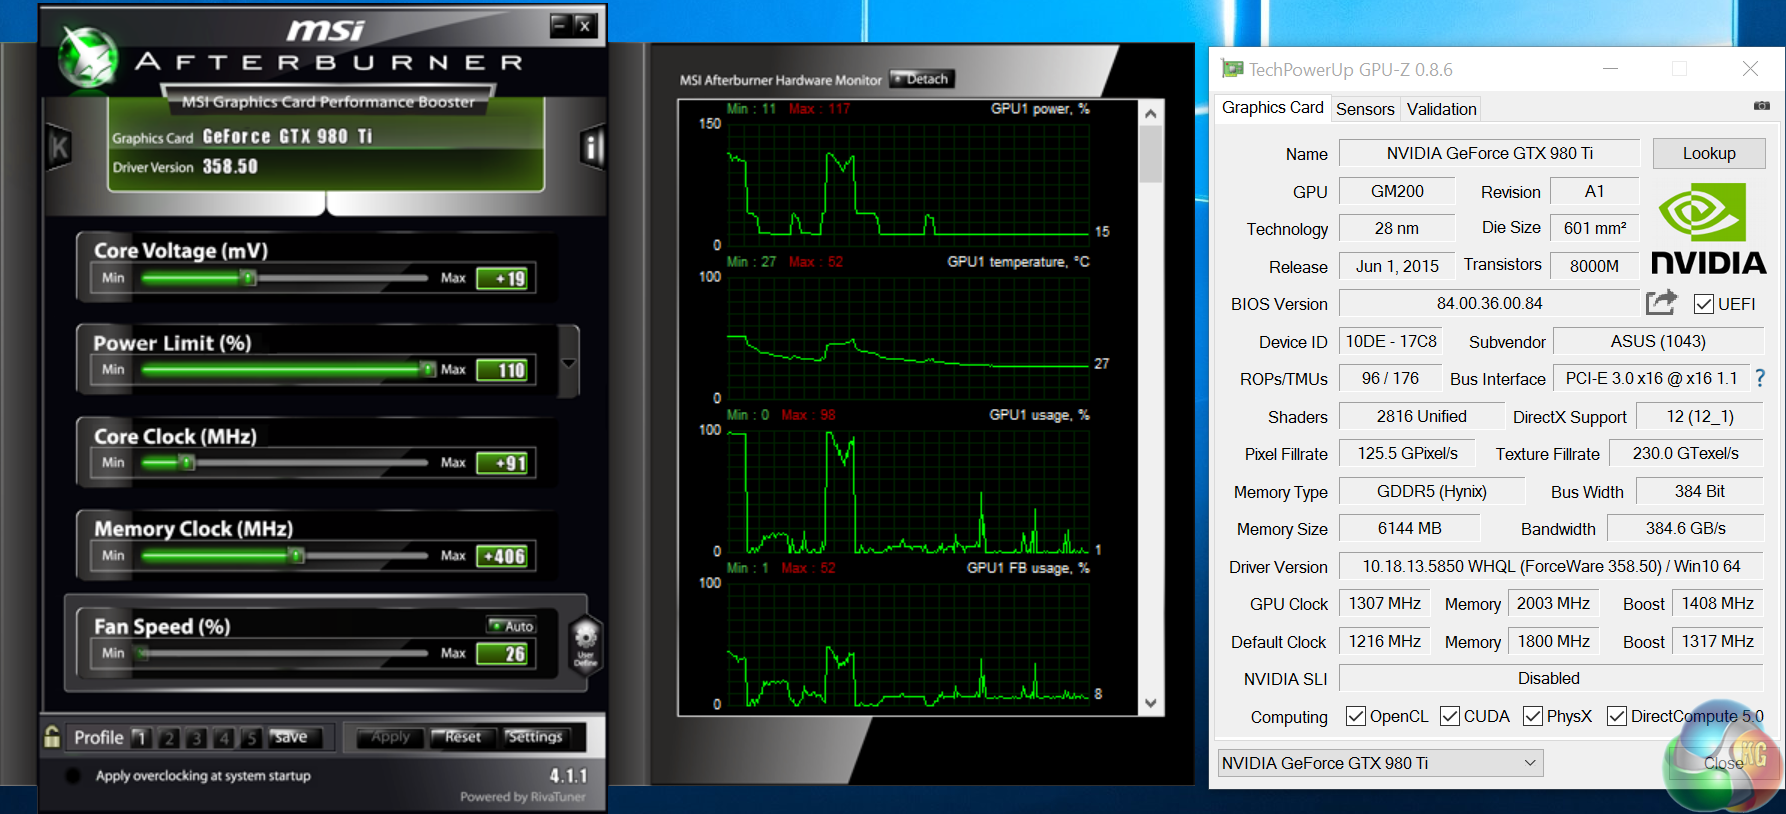
Task: Click the NVIDIA SLI Disabled field
Action: coord(1551,678)
